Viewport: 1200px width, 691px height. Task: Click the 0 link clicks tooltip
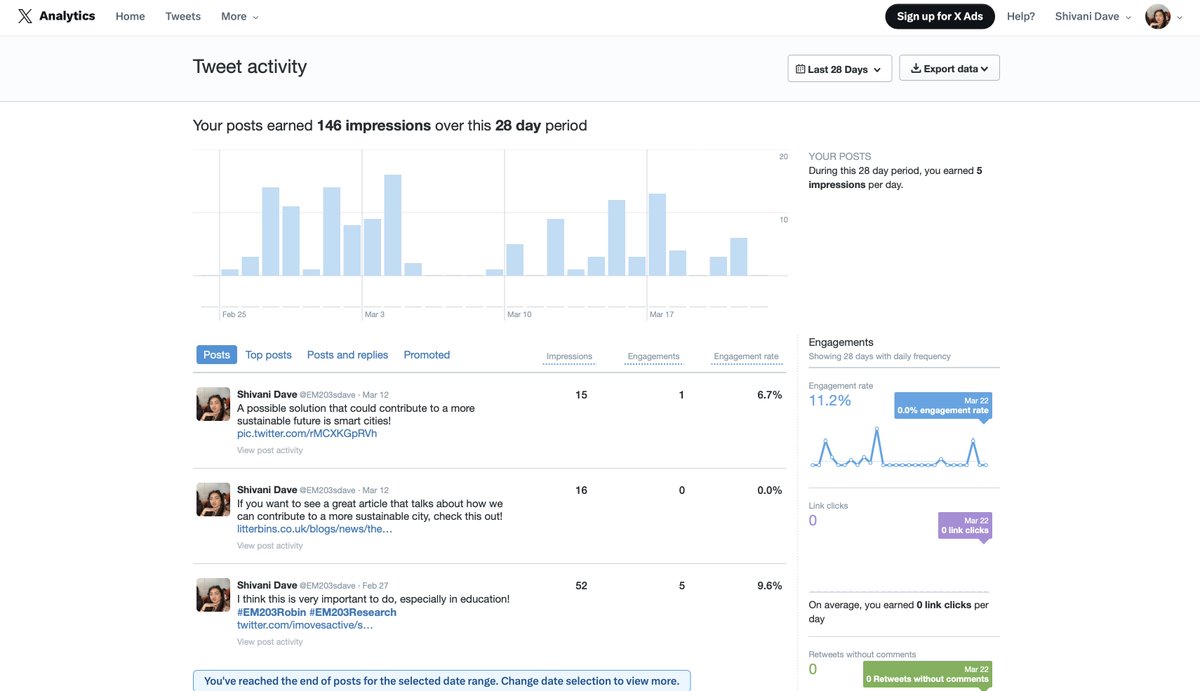click(965, 525)
